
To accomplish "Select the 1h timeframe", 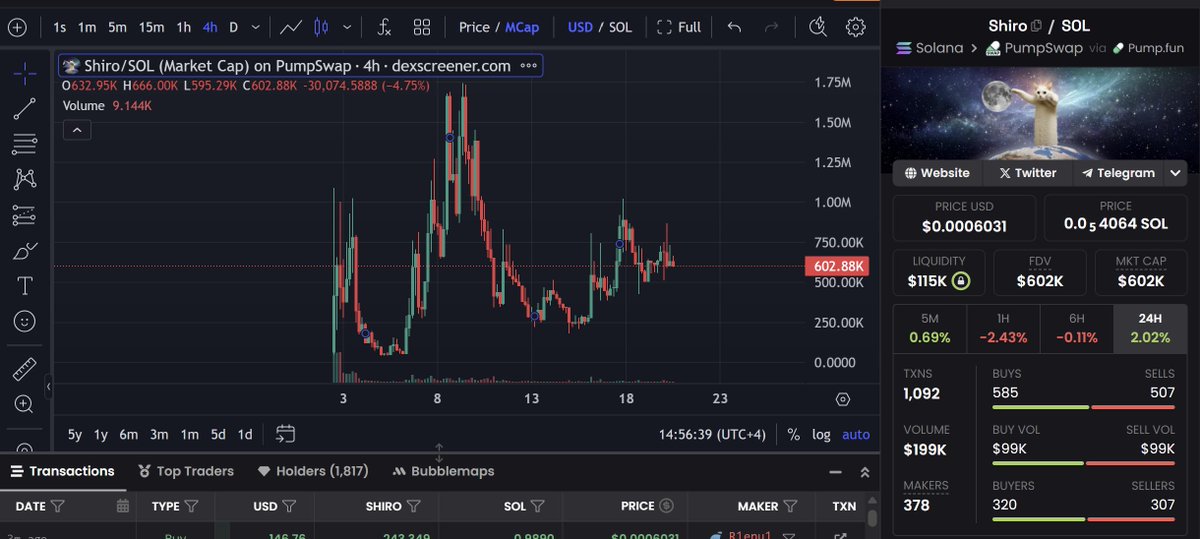I will [183, 27].
